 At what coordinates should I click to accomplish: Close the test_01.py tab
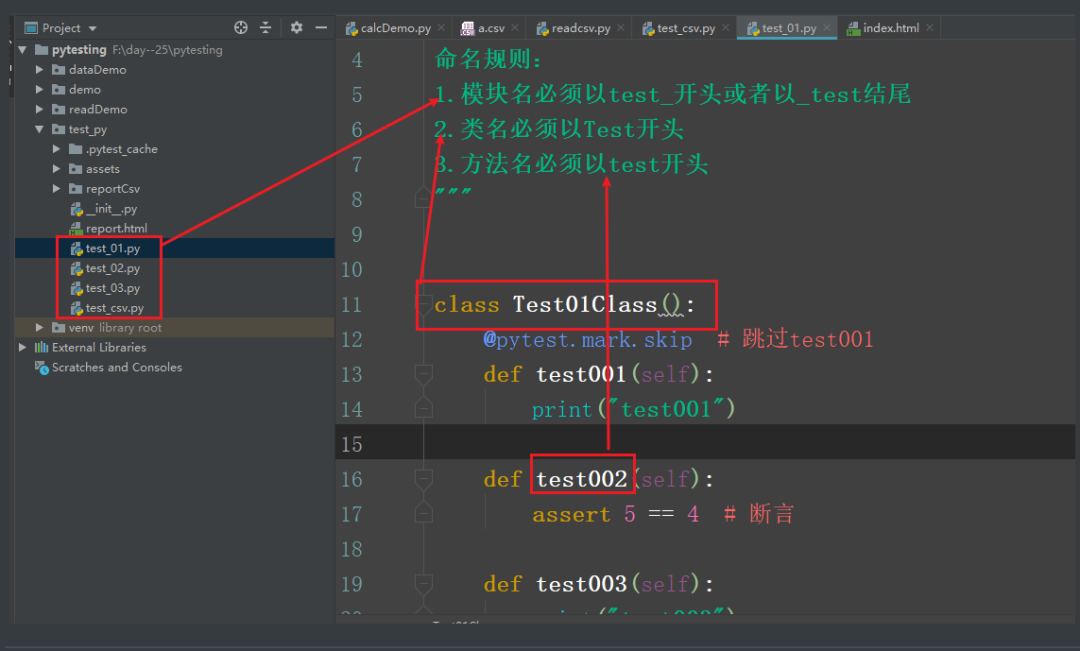click(x=827, y=28)
